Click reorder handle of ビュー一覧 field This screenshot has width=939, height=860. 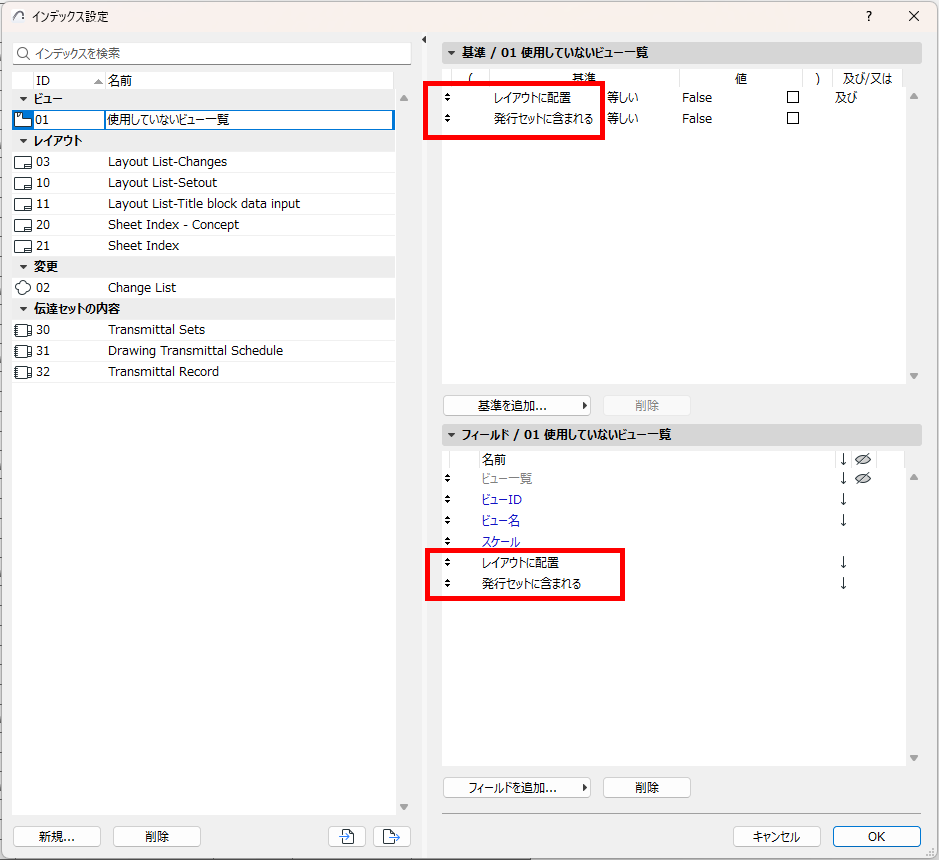click(447, 478)
